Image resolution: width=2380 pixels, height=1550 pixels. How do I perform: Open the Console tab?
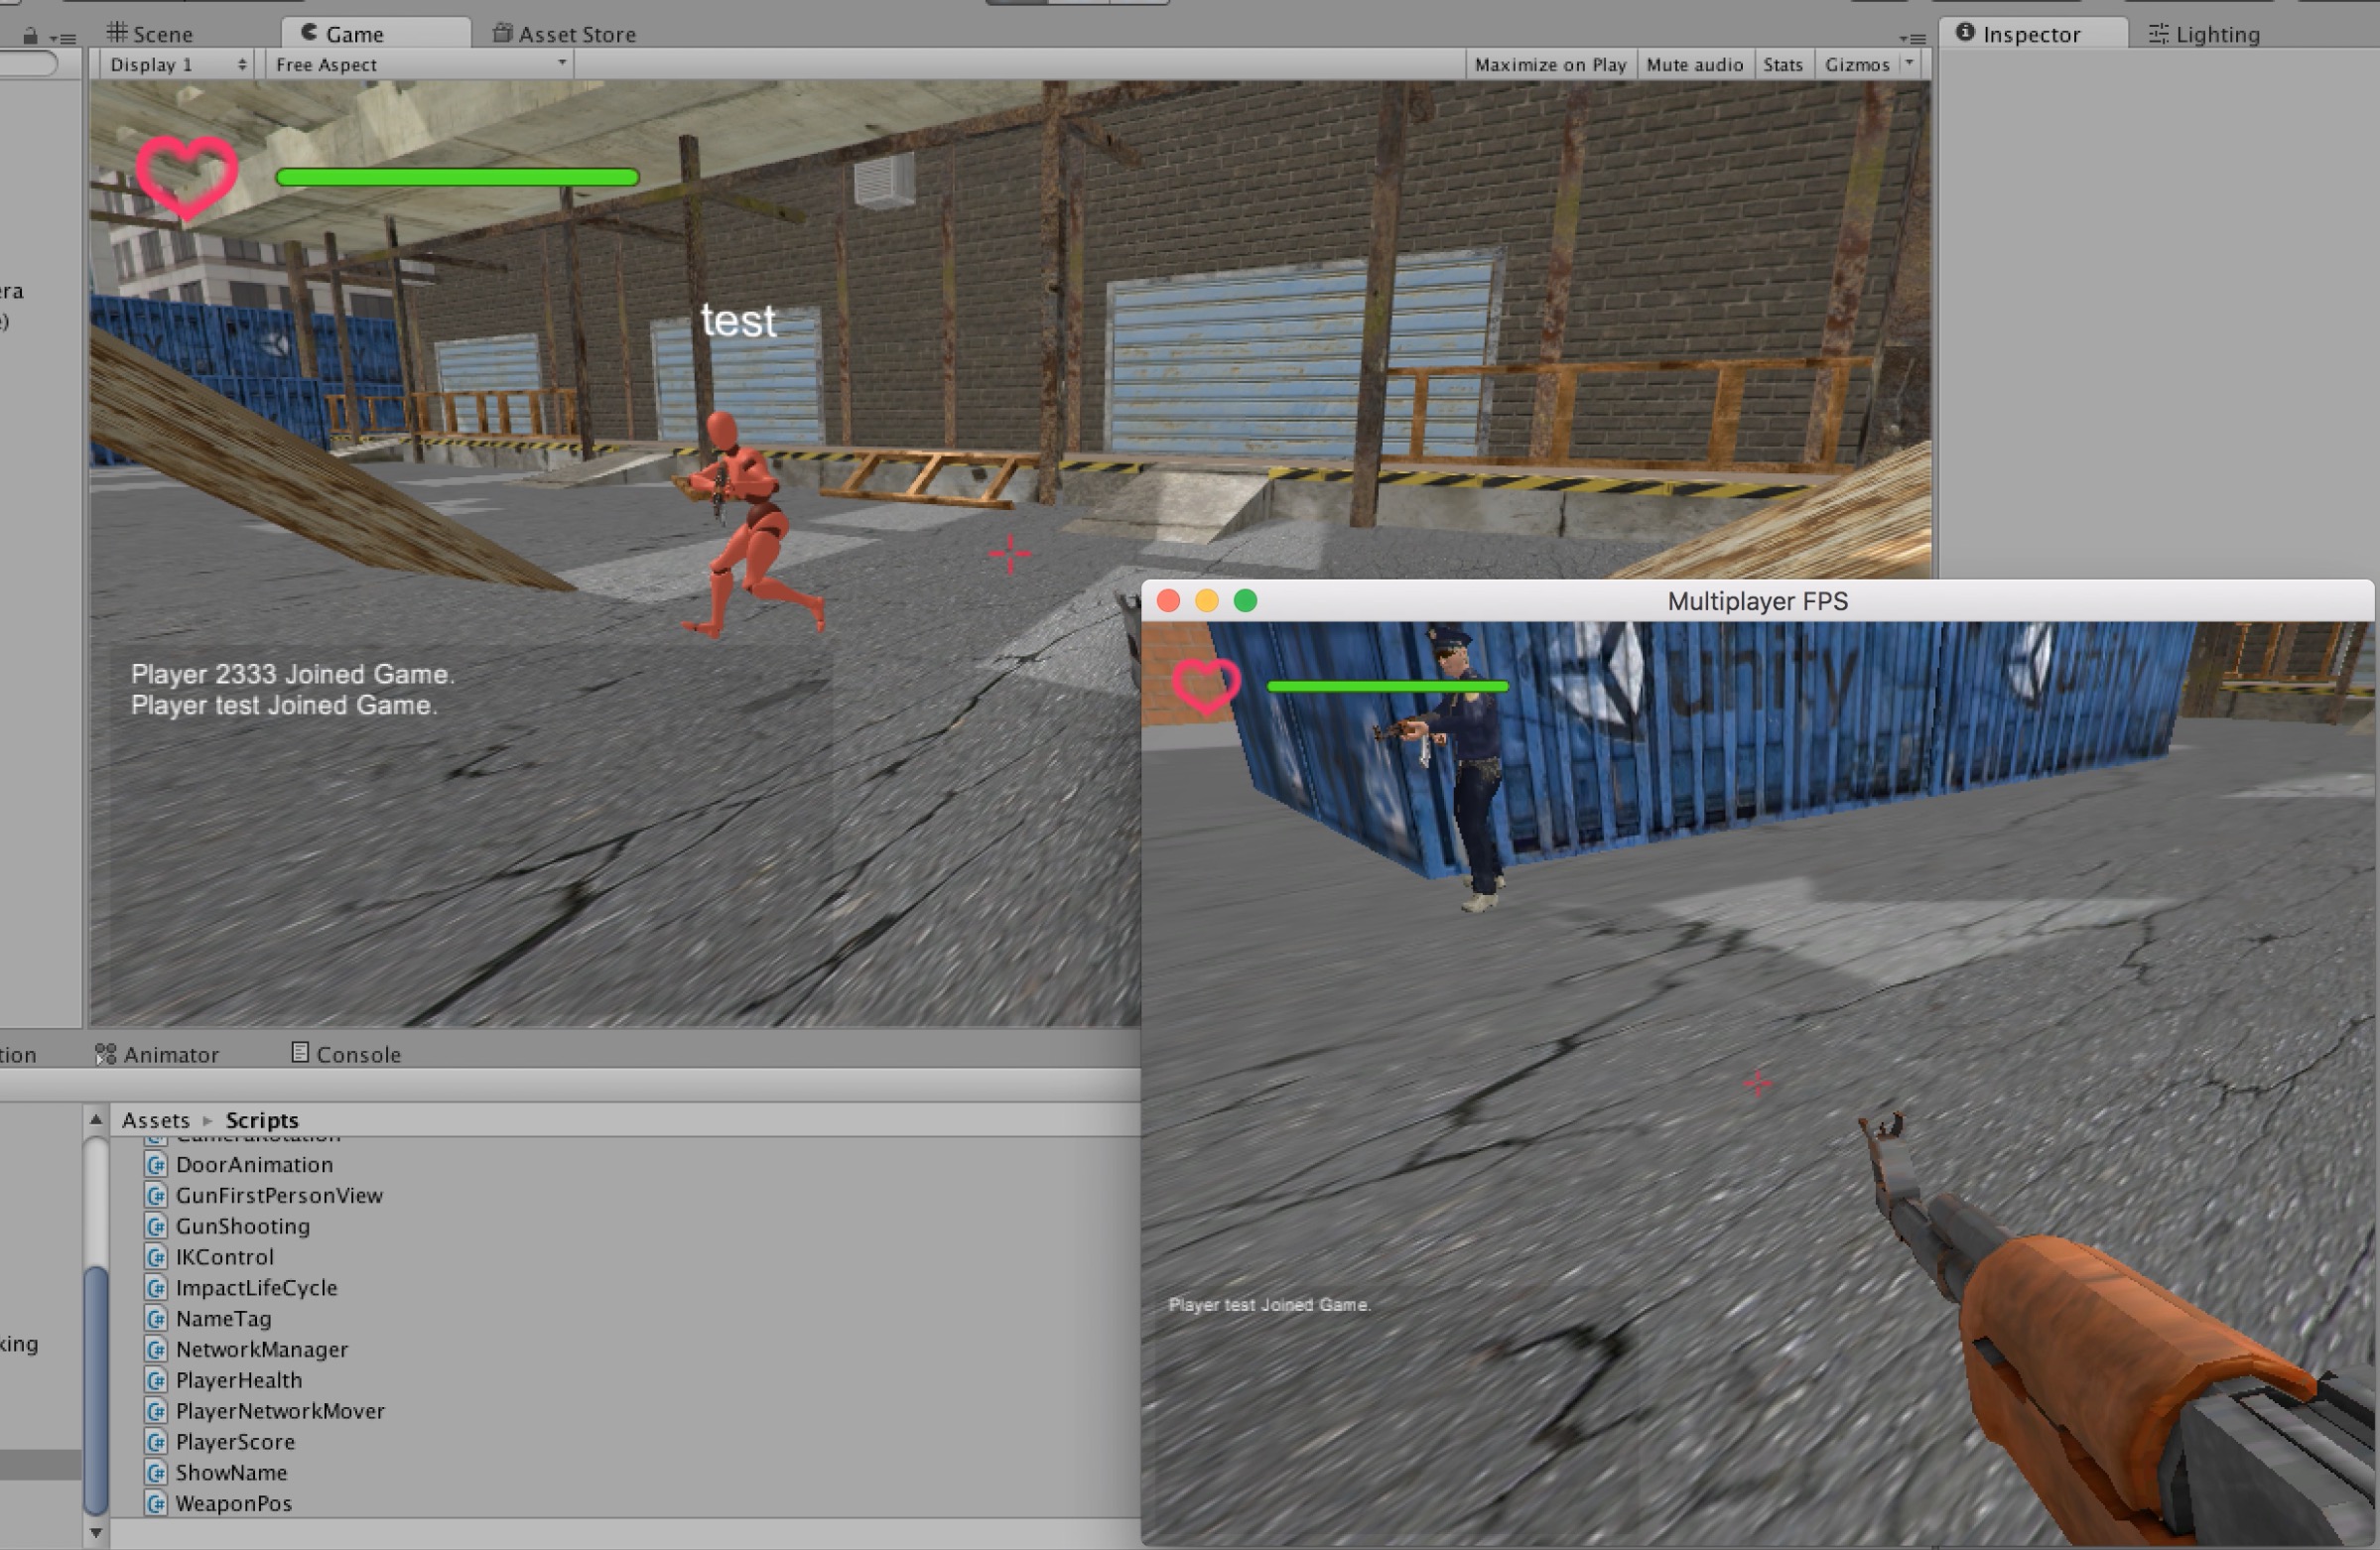pos(346,1054)
